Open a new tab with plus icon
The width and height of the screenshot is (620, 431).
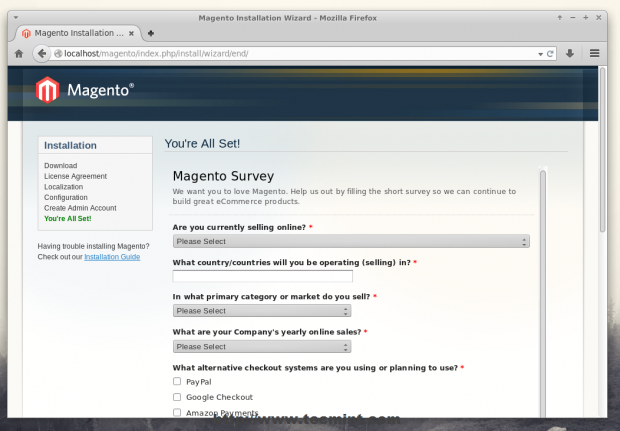(151, 33)
